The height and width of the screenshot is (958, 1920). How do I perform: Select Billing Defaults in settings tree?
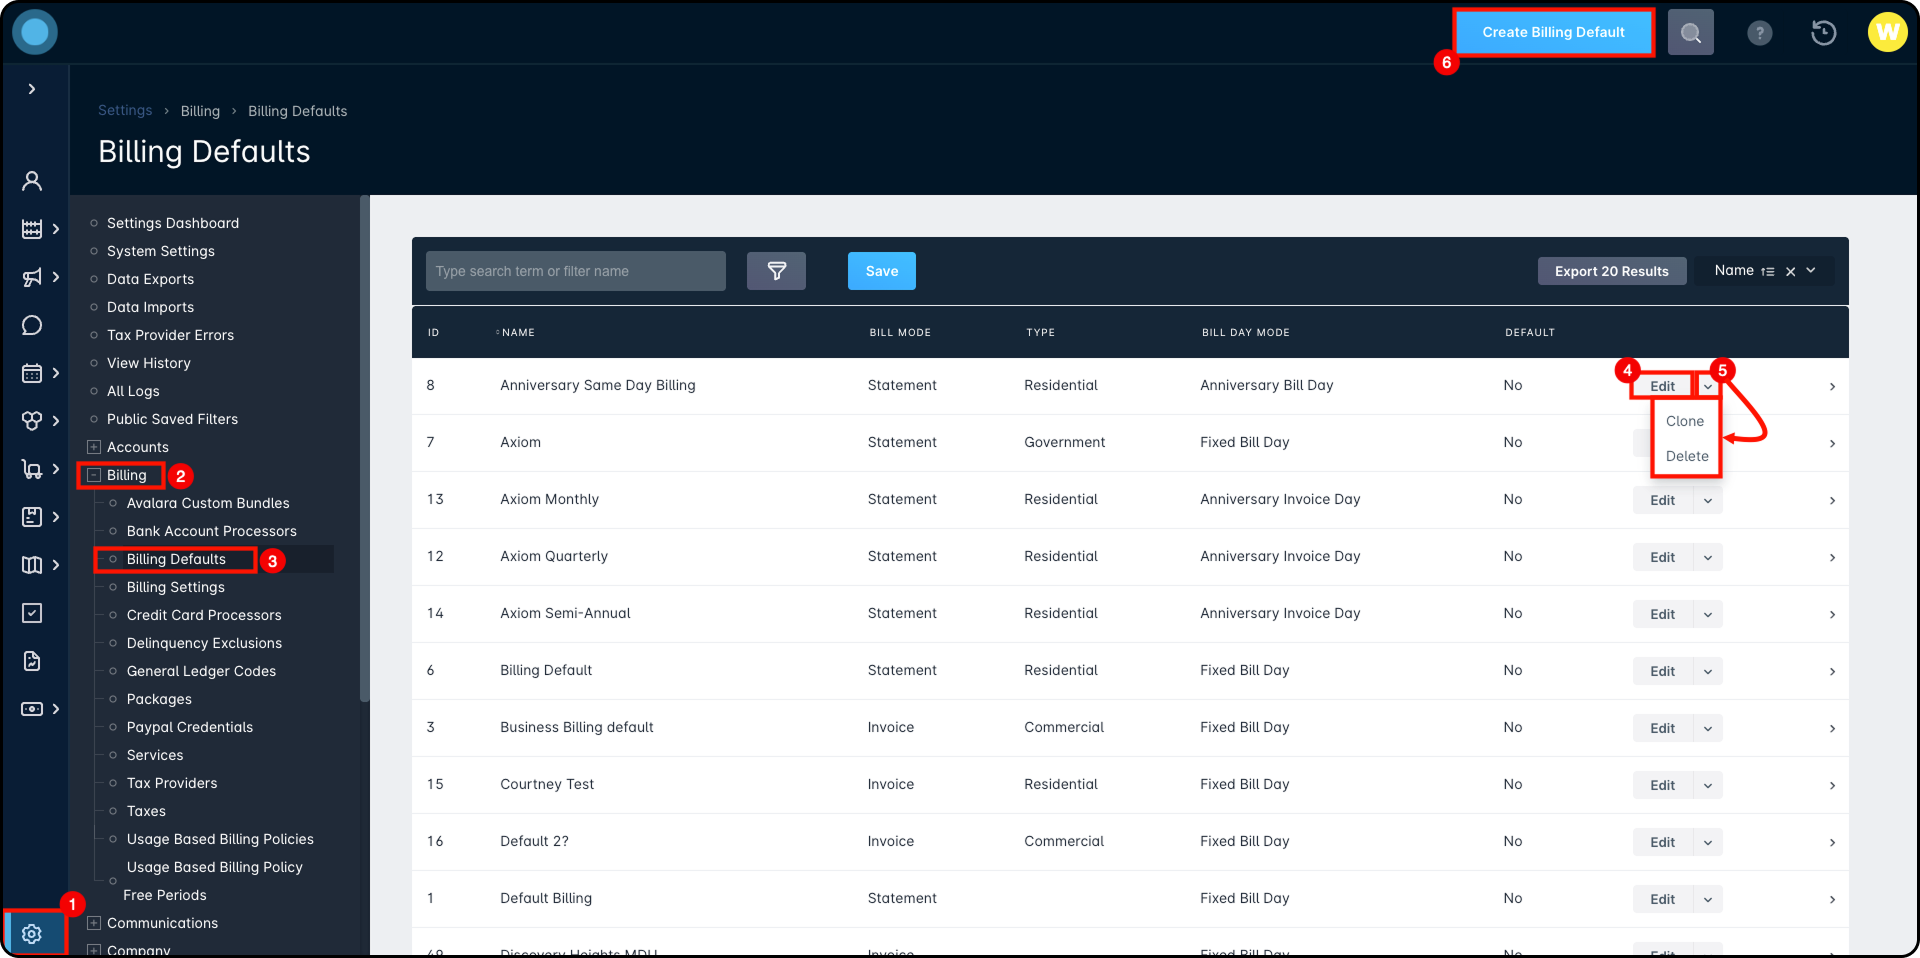coord(176,559)
